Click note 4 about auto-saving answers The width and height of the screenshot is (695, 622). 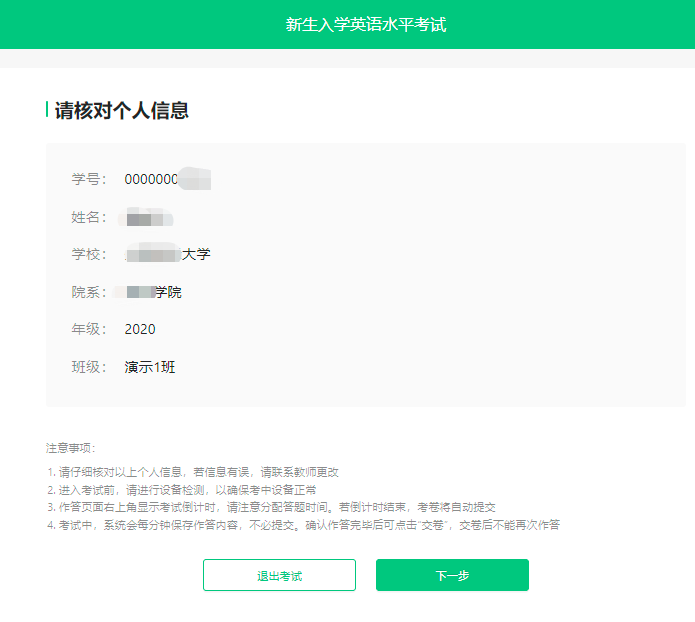coord(302,525)
